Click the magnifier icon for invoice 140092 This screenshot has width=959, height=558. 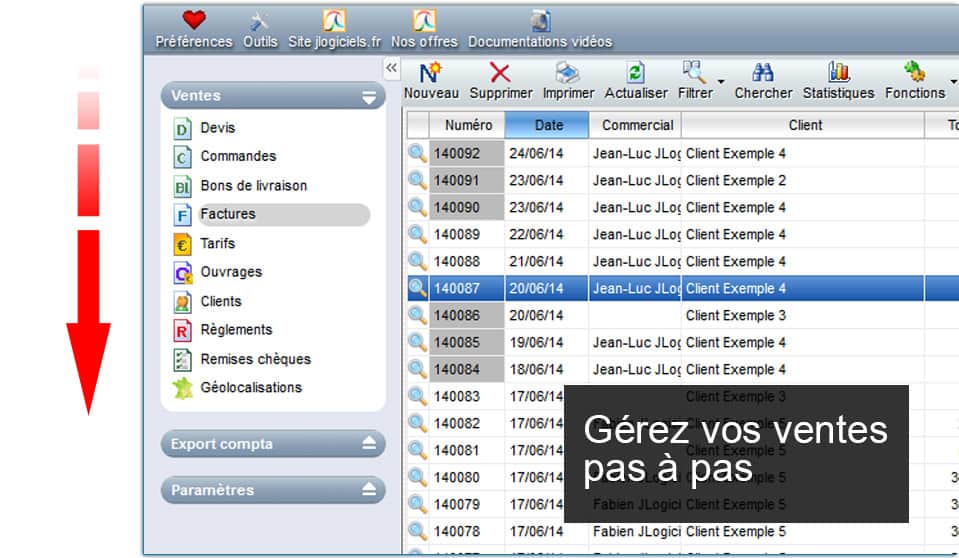417,153
